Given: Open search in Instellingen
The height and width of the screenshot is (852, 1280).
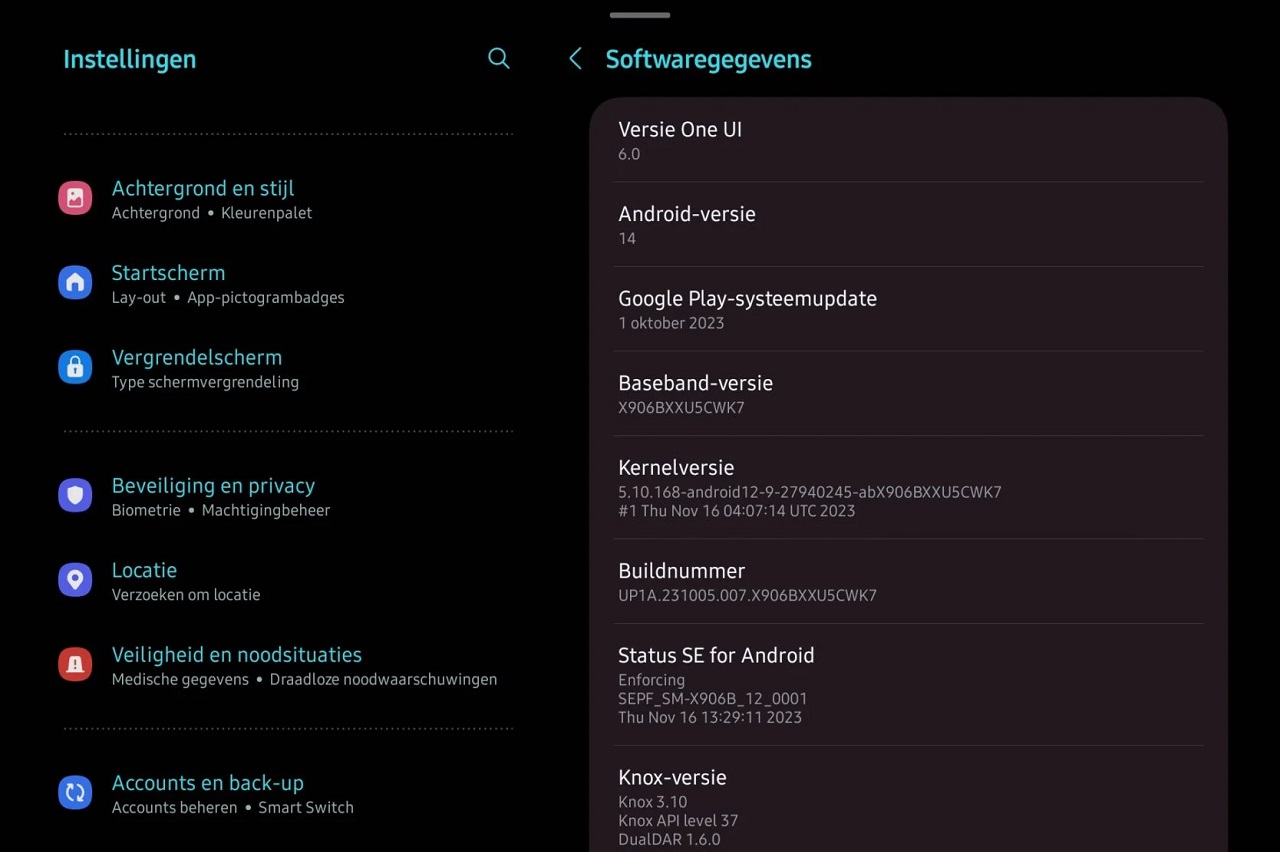Looking at the screenshot, I should [498, 58].
